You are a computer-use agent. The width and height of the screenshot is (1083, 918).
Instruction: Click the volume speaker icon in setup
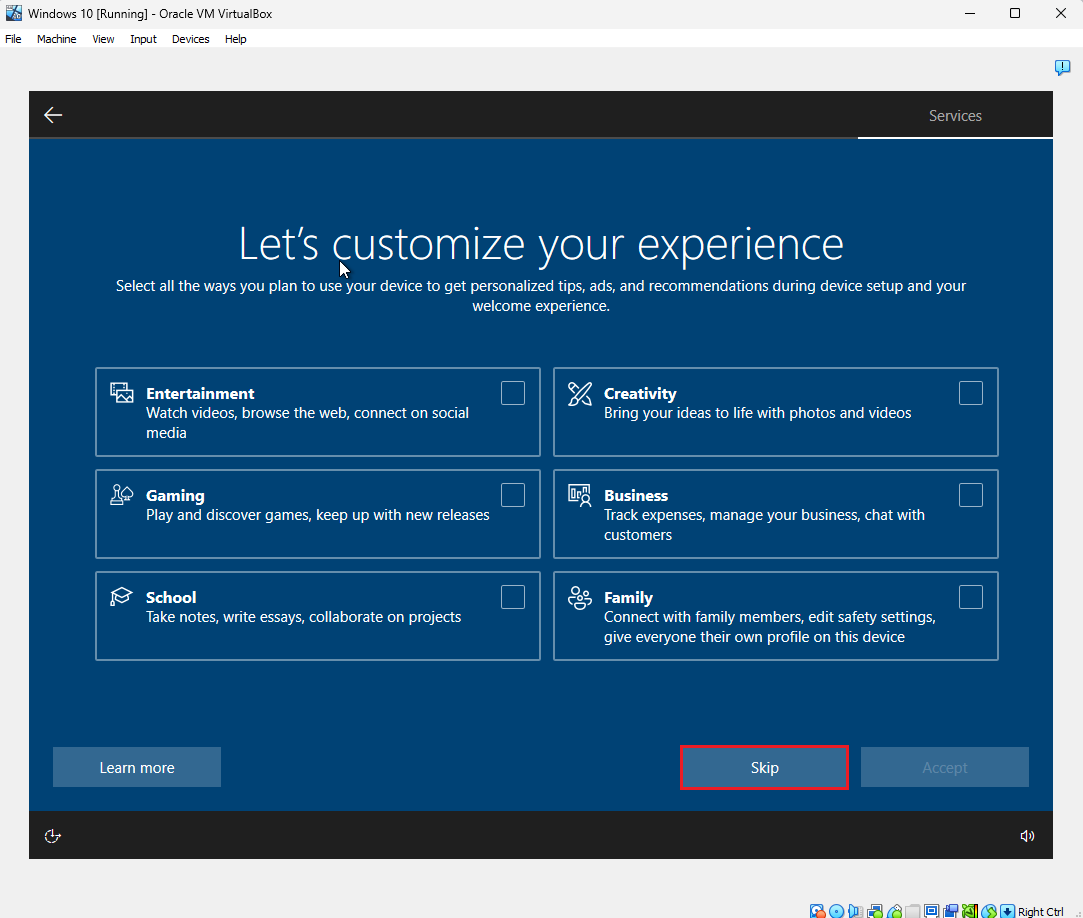(1027, 836)
